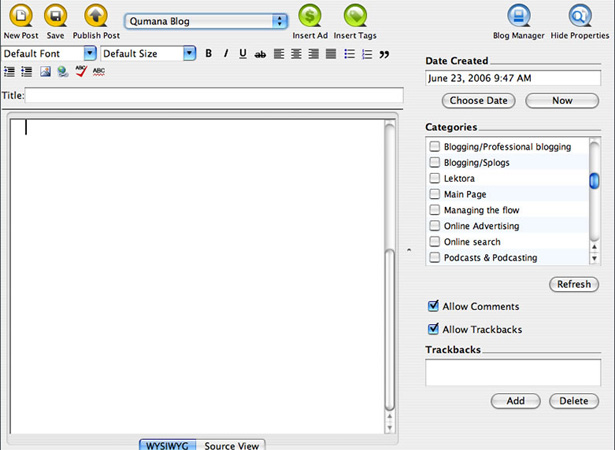Switch to the WYSIWYG tab
Viewport: 615px width, 450px height.
pyautogui.click(x=167, y=445)
